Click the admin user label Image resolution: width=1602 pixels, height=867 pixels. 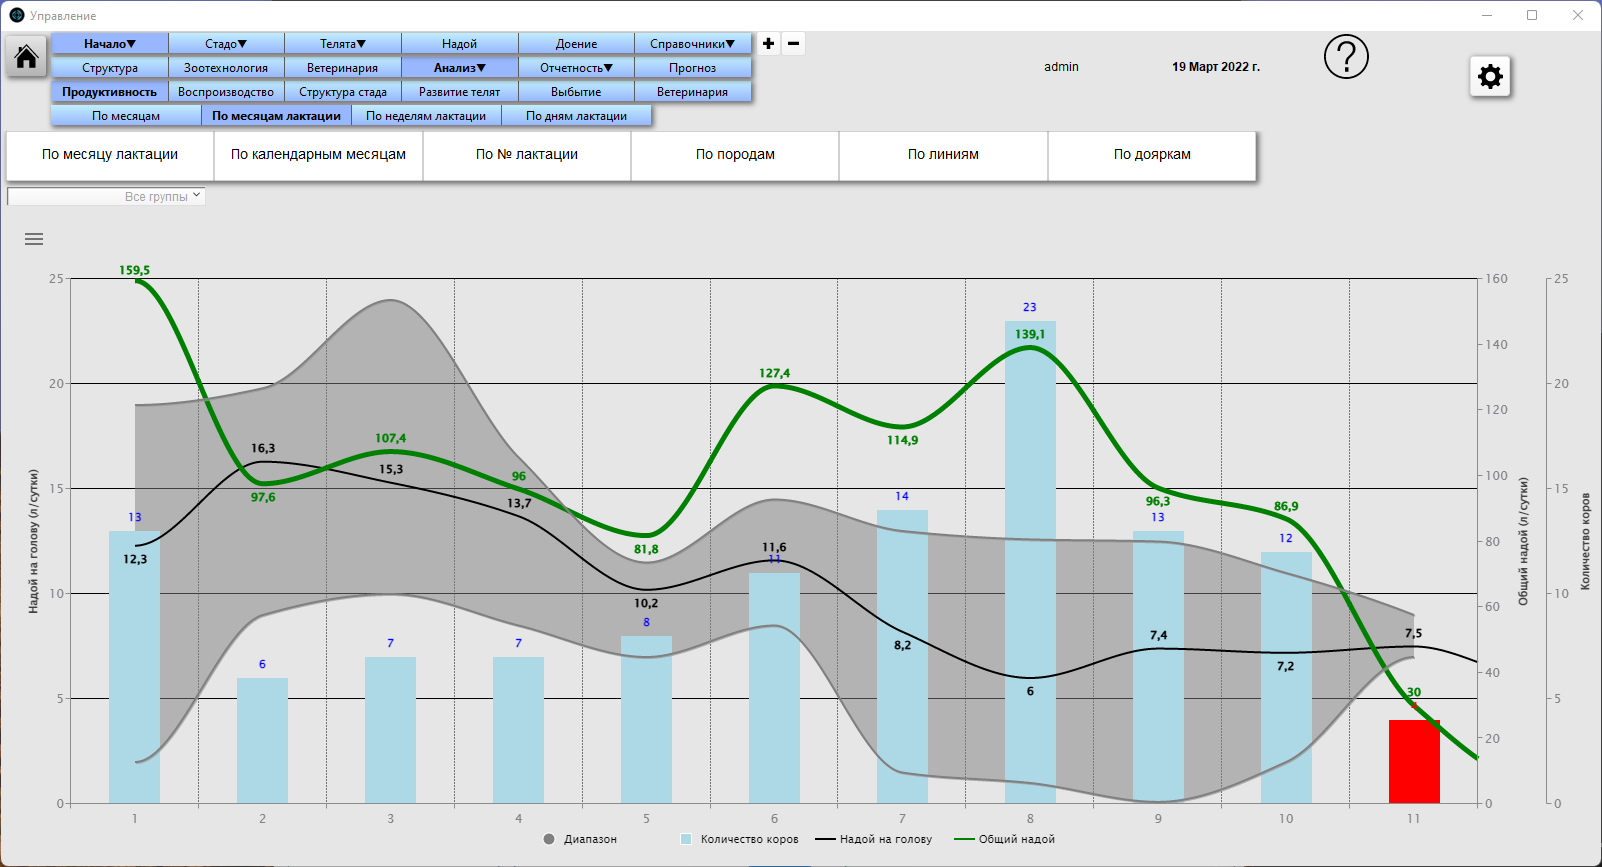[x=1061, y=67]
